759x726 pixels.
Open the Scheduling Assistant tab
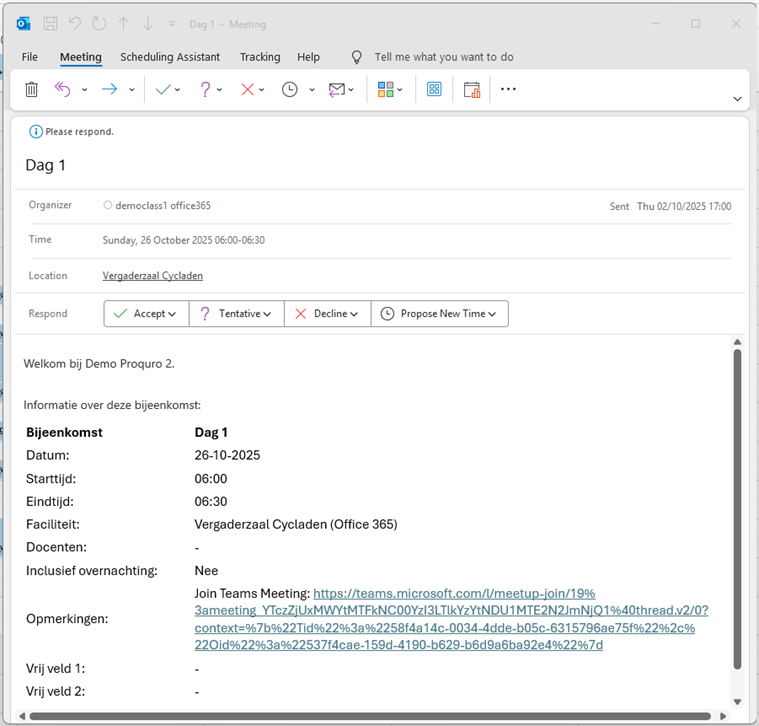tap(170, 57)
